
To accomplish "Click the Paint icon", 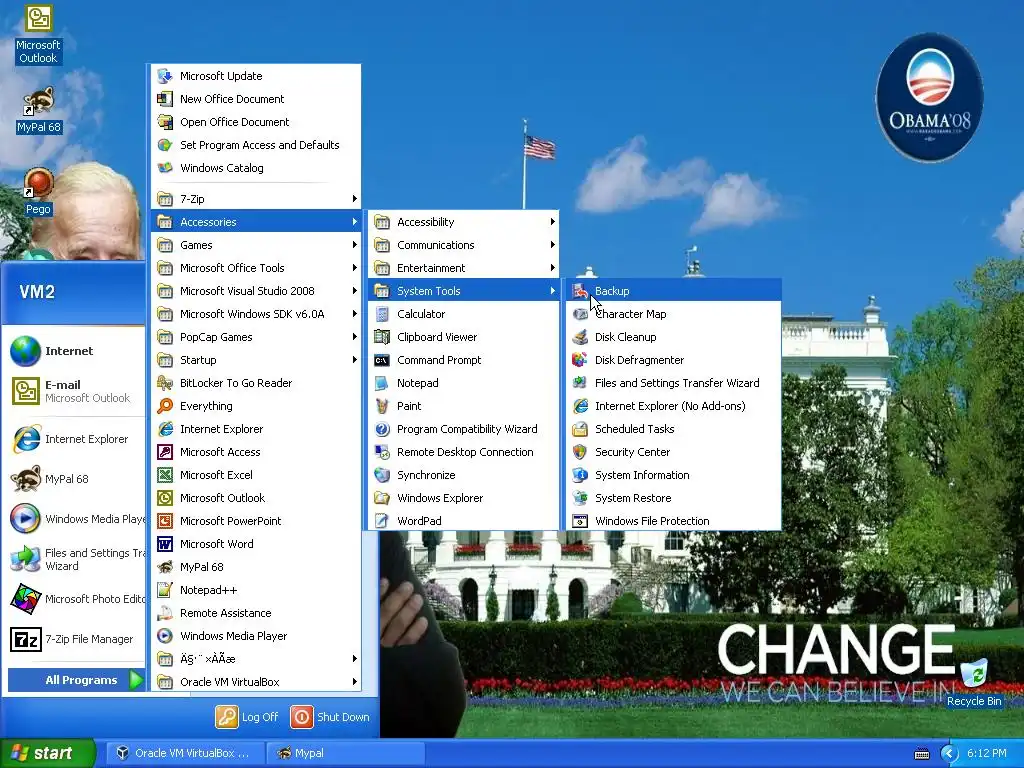I will pos(382,406).
